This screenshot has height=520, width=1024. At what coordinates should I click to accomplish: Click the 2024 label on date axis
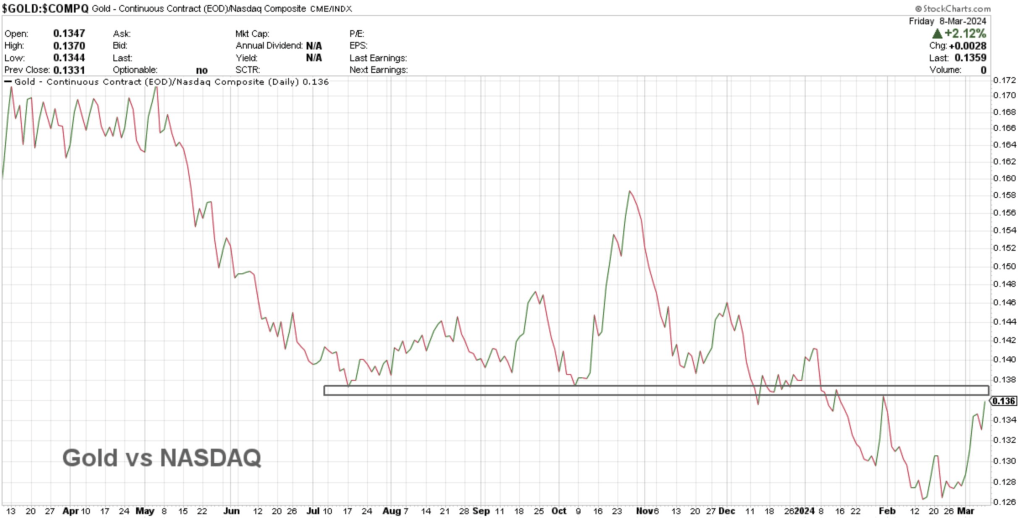(805, 509)
